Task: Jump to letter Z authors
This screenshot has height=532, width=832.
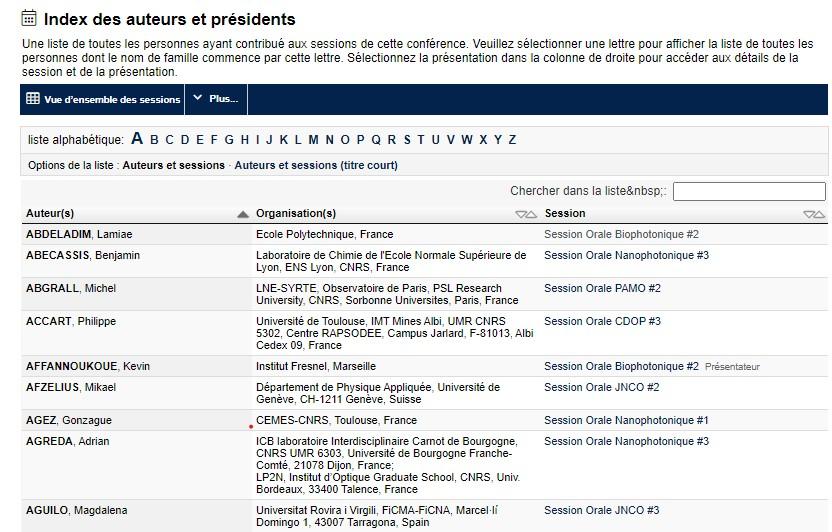Action: pyautogui.click(x=512, y=140)
